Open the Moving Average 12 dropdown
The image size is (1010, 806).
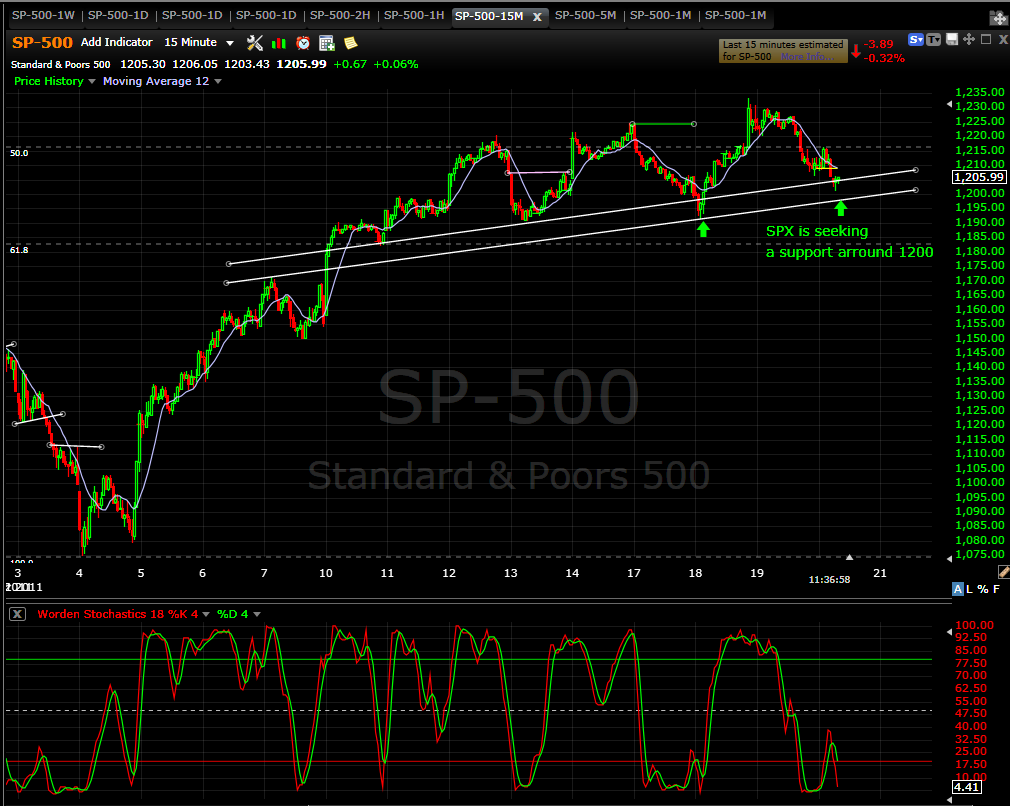[x=218, y=82]
